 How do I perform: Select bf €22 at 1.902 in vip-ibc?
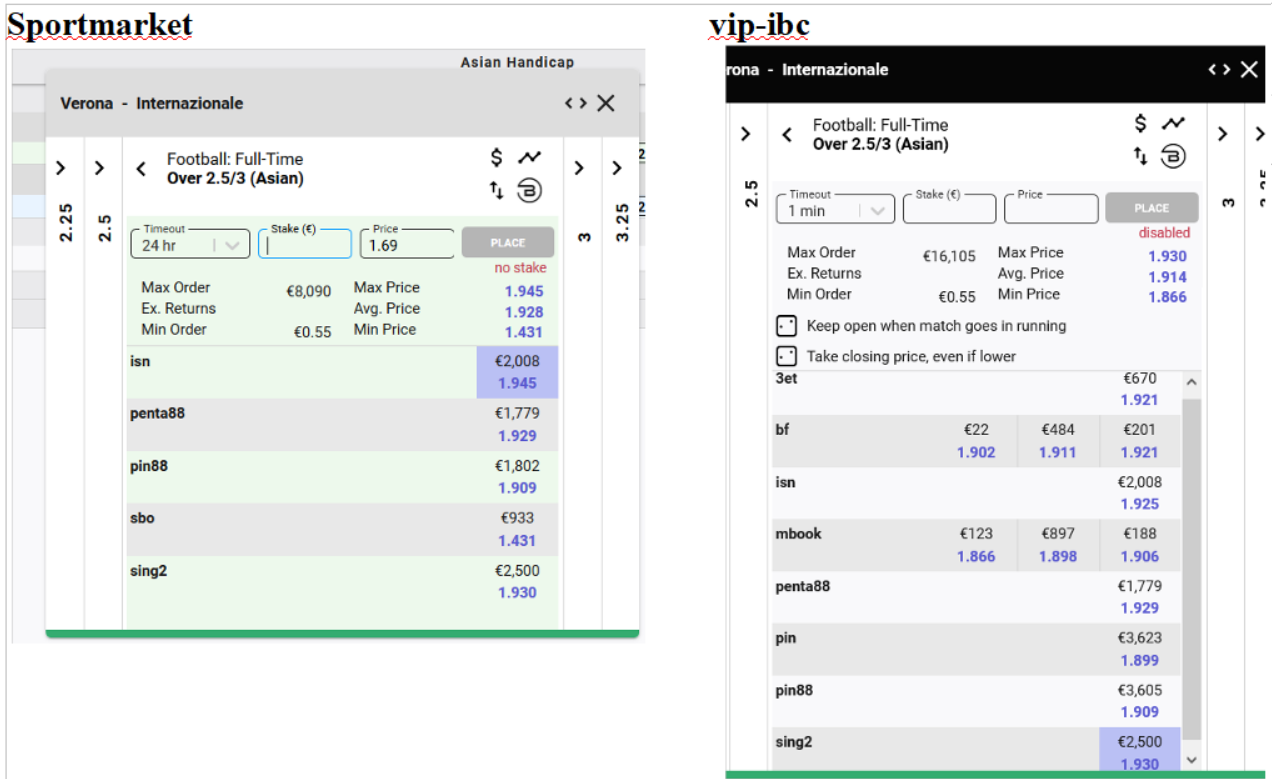pyautogui.click(x=976, y=441)
